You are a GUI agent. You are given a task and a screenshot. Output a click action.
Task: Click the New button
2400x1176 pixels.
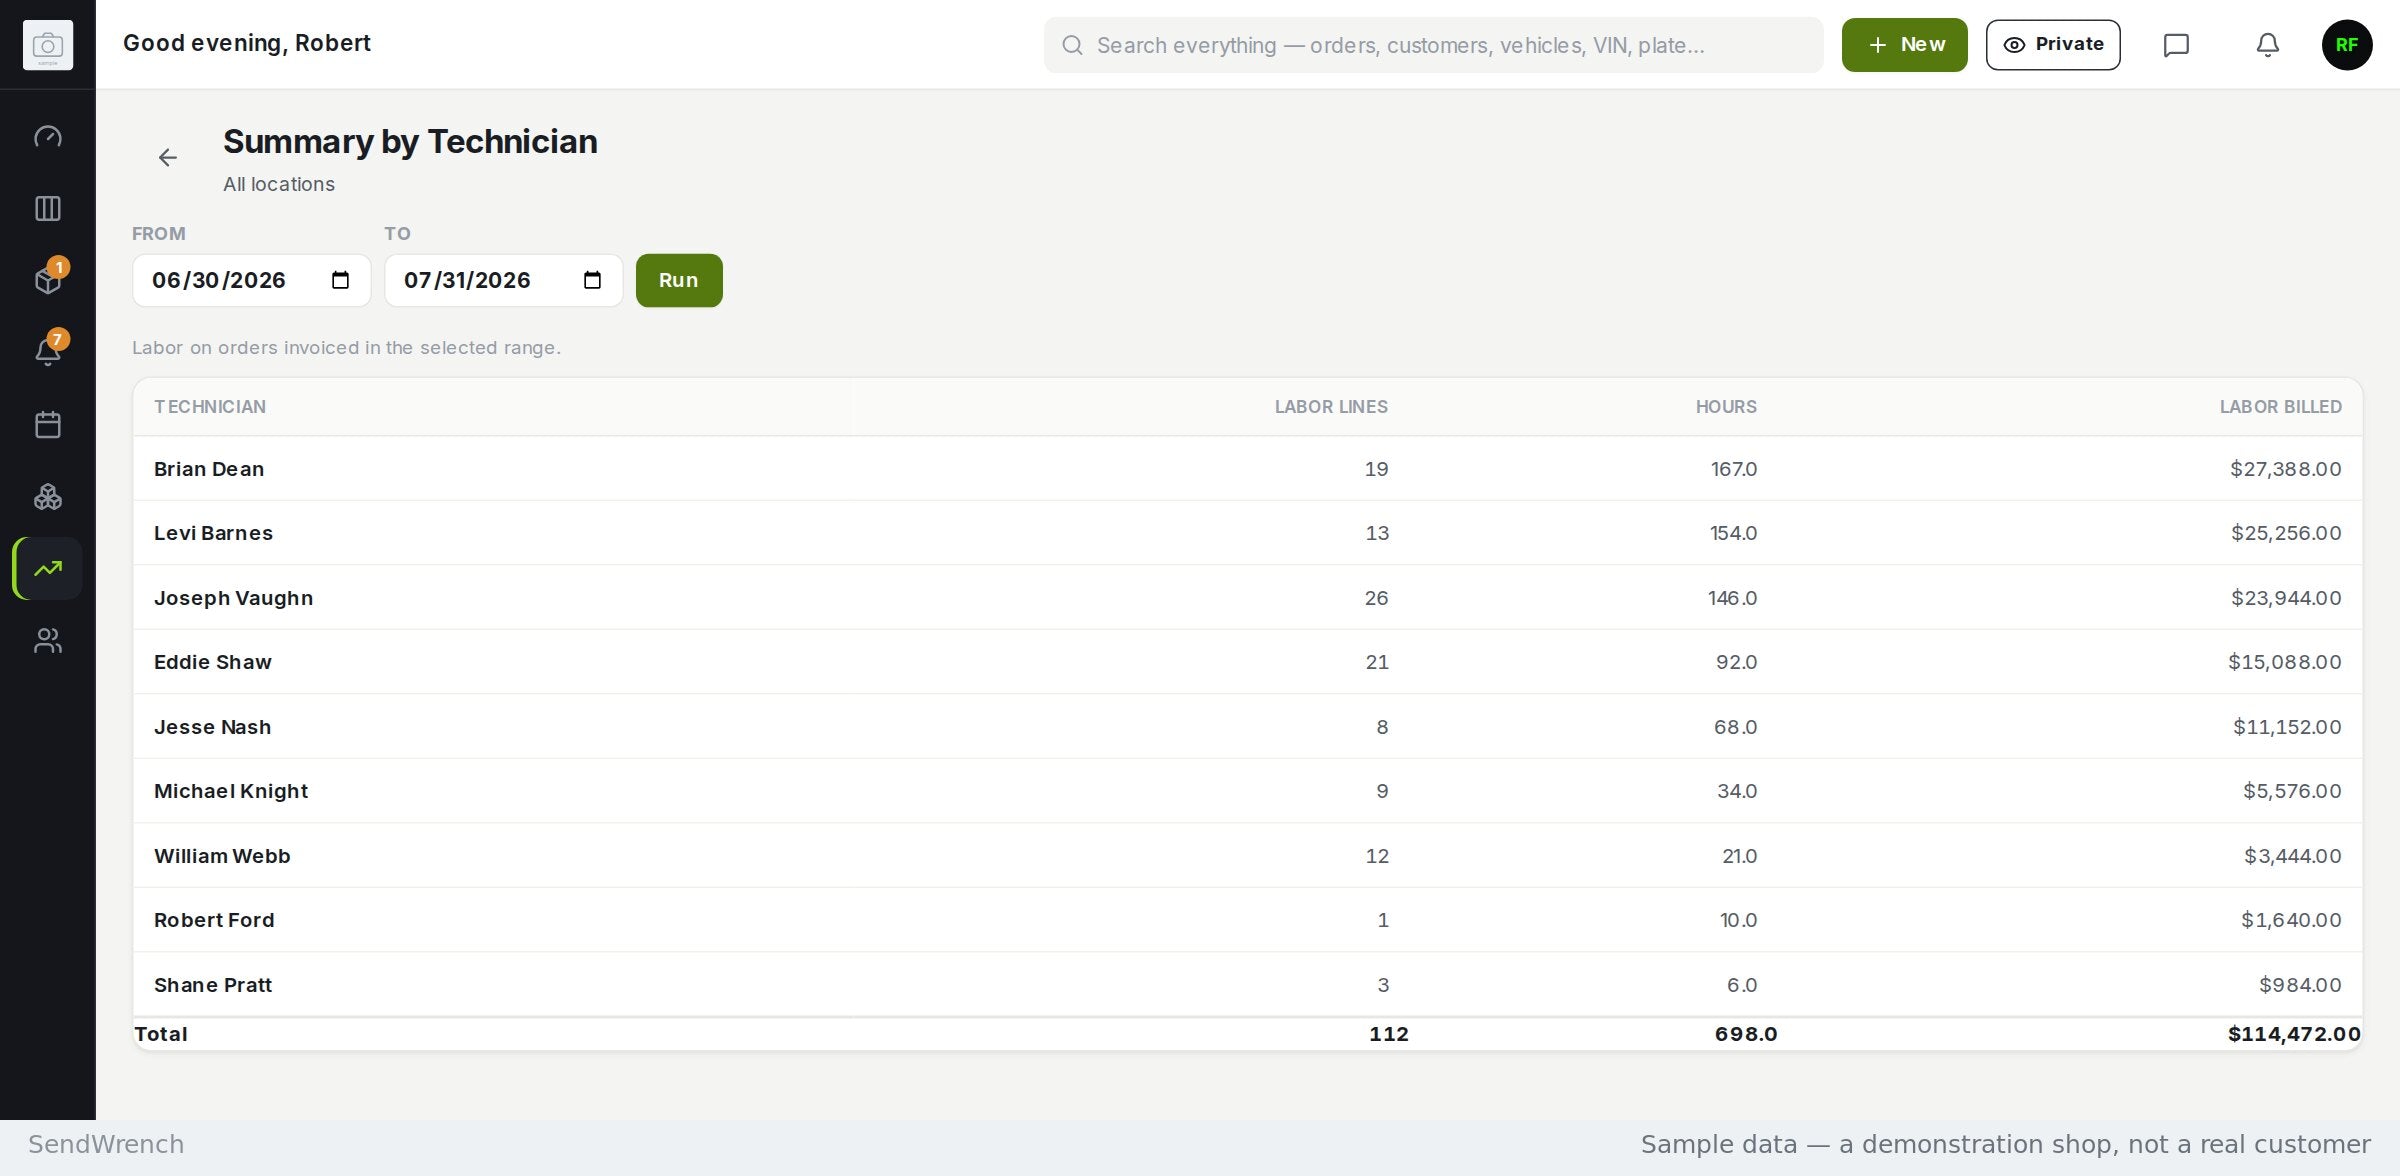[x=1904, y=45]
